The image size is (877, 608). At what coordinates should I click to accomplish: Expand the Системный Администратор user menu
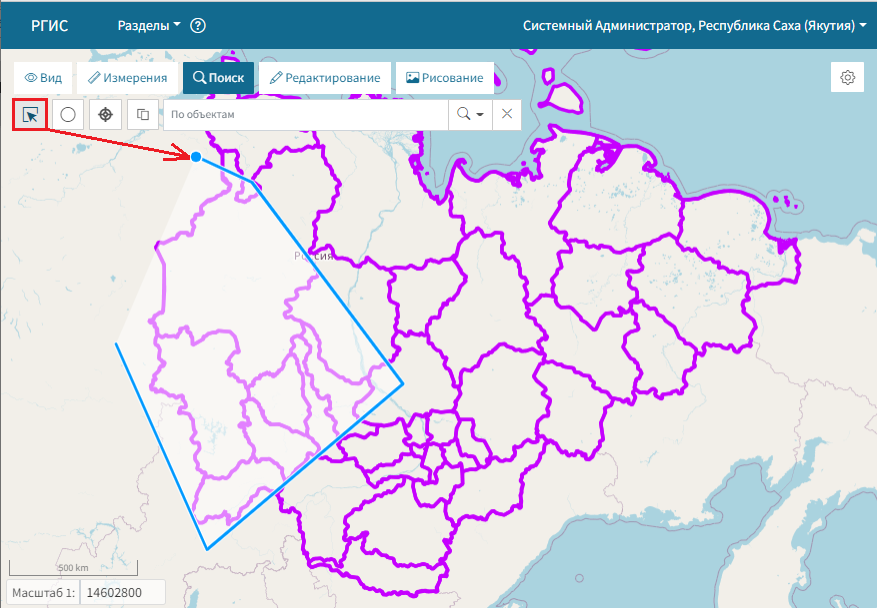click(x=694, y=26)
